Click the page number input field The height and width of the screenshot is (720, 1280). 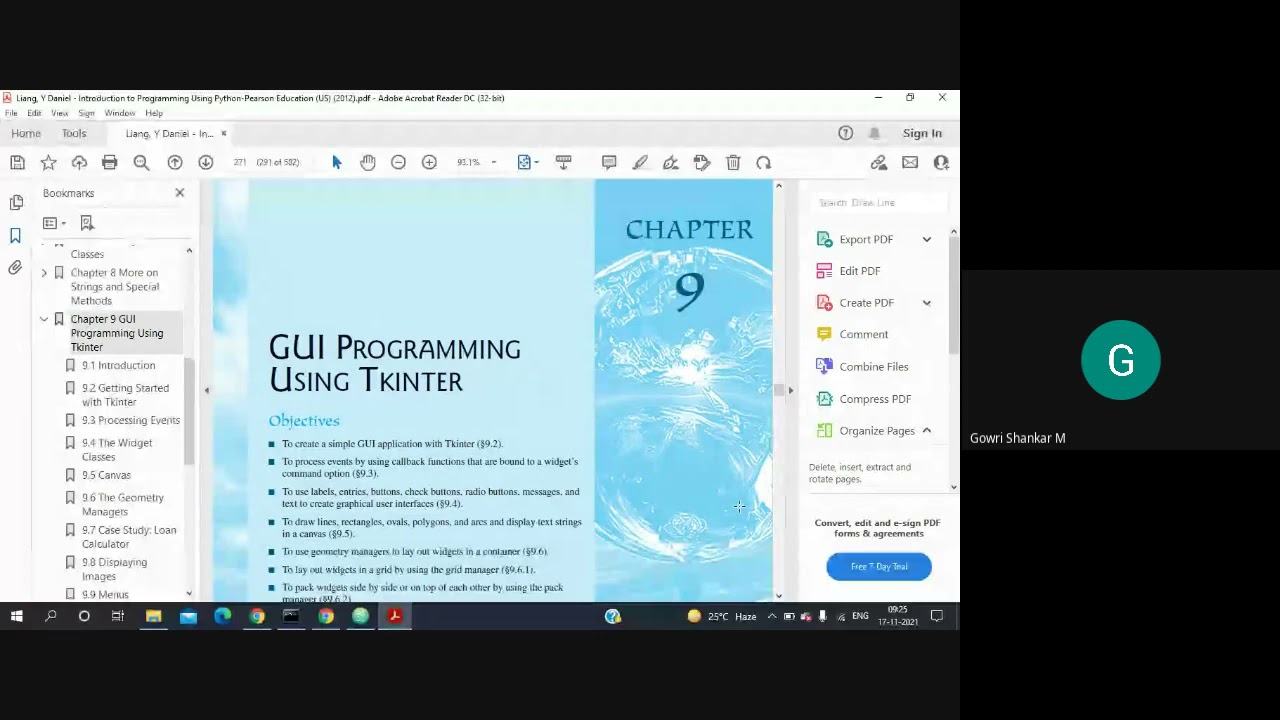[240, 163]
